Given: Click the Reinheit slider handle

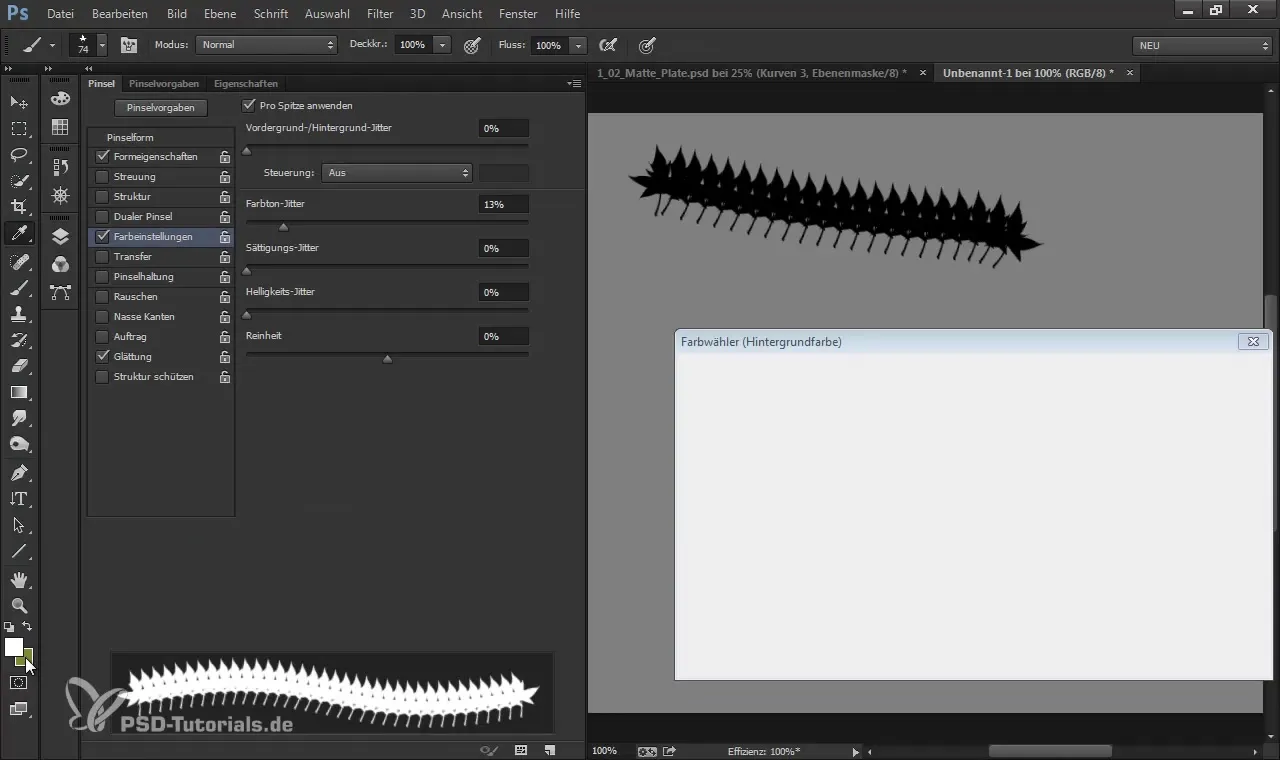Looking at the screenshot, I should (387, 359).
